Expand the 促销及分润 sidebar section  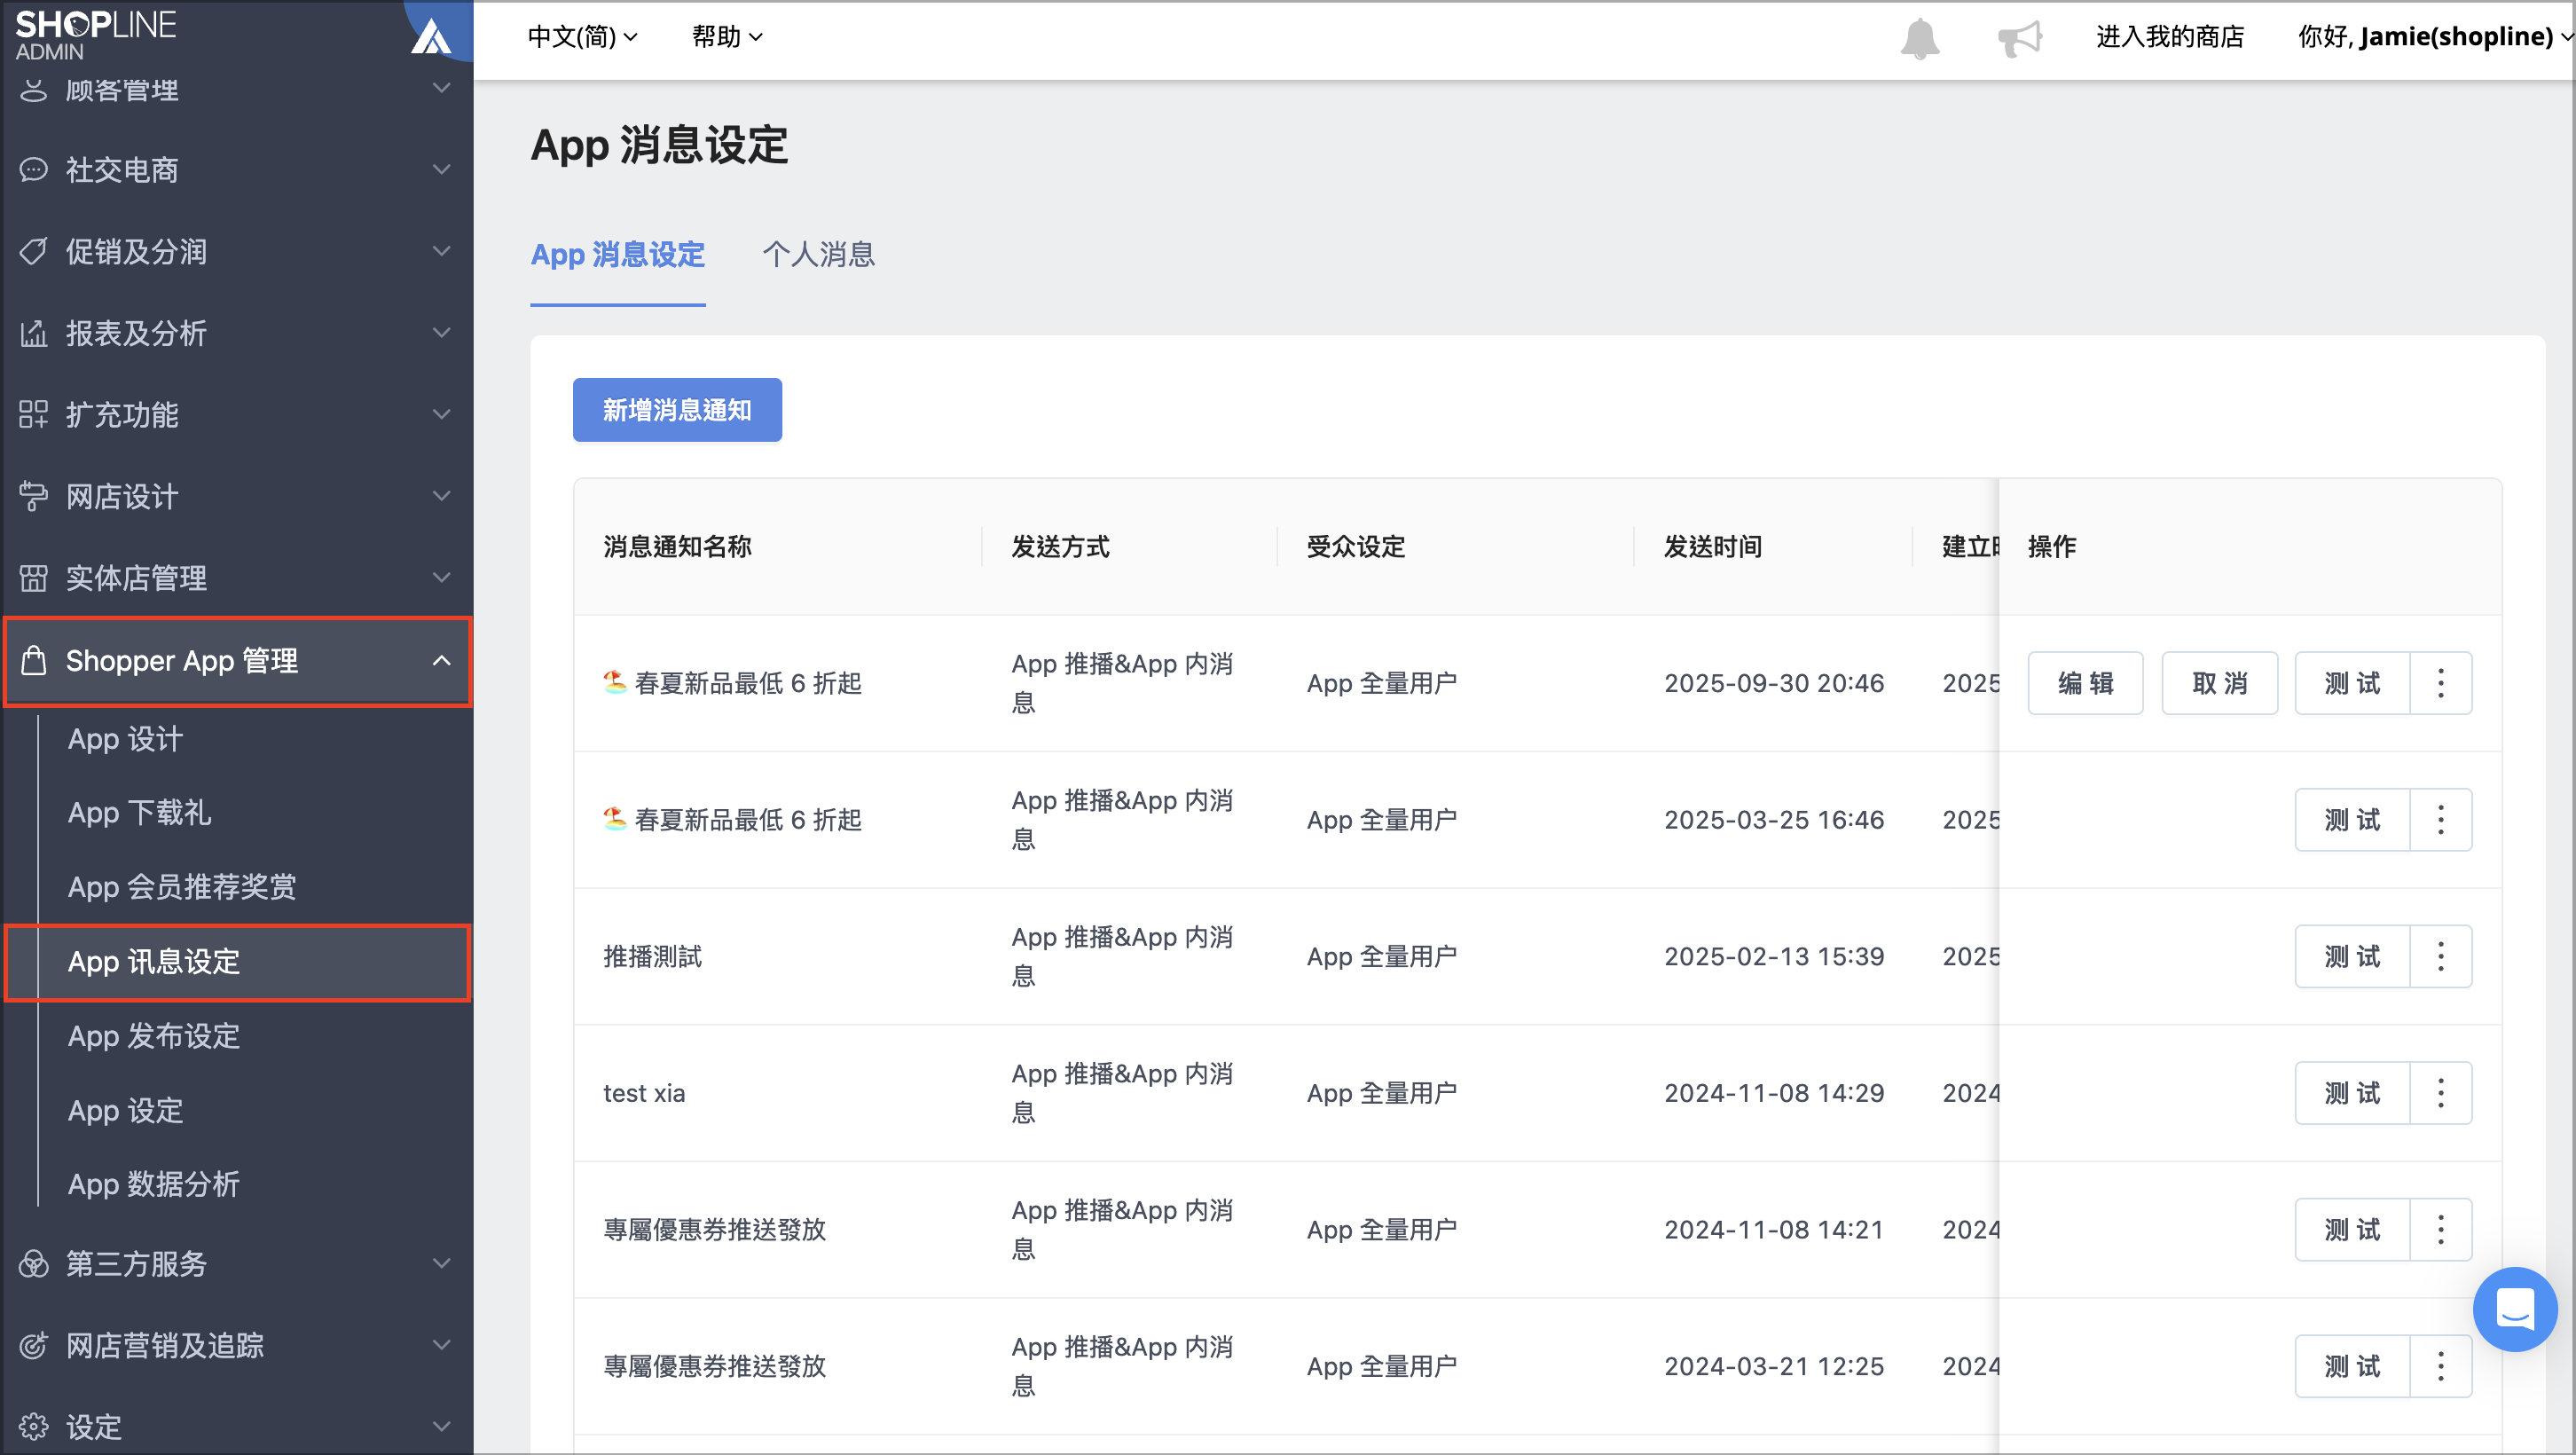point(441,251)
